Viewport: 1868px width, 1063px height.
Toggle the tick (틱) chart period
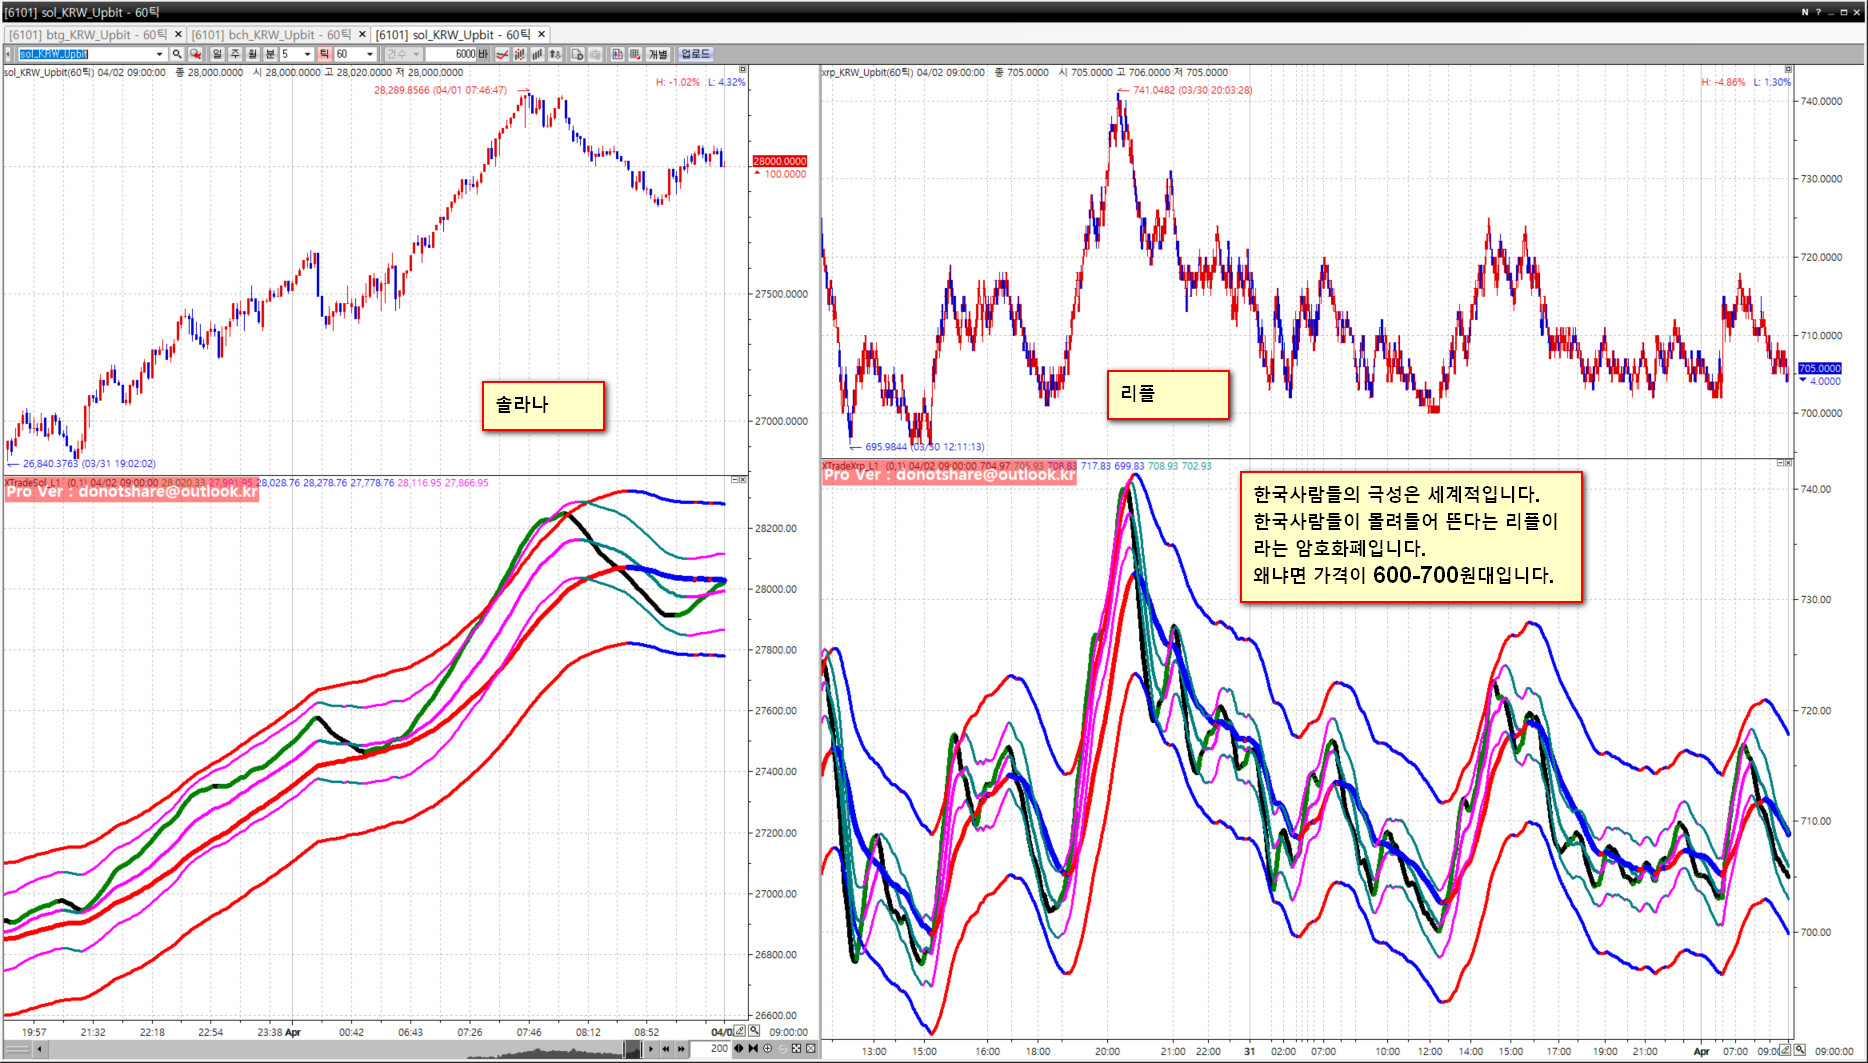(325, 54)
